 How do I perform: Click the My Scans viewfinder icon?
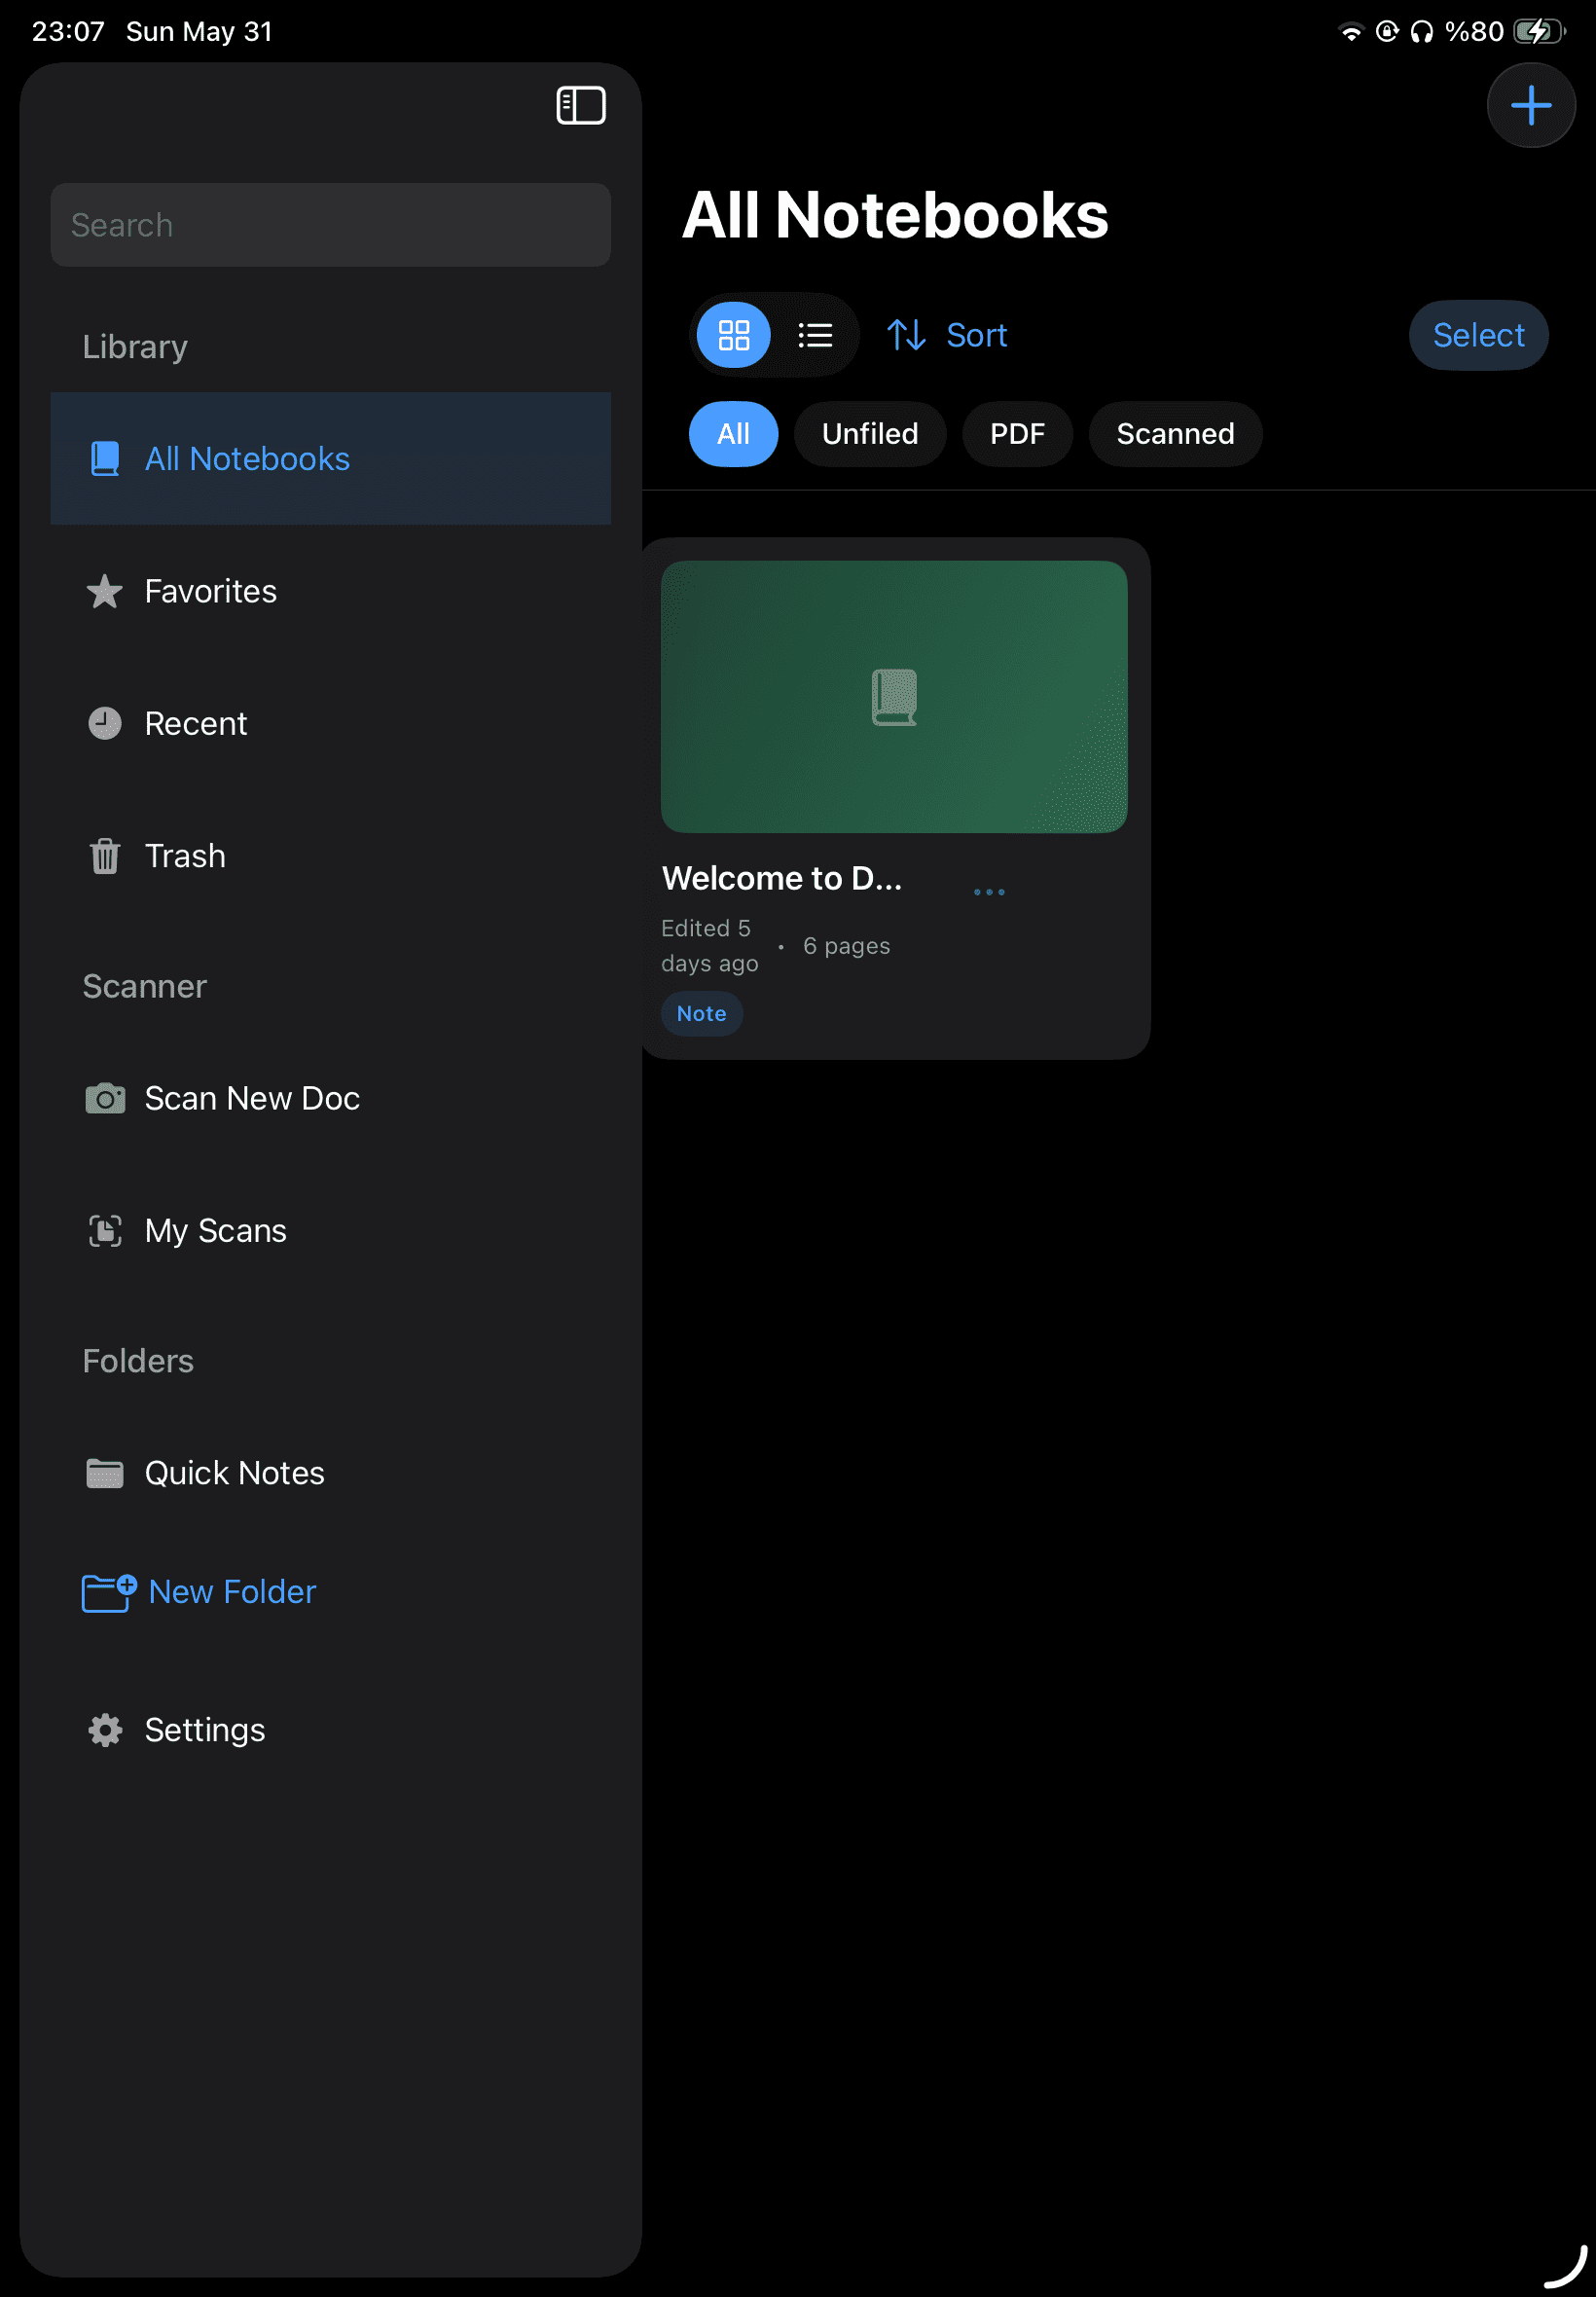(105, 1231)
